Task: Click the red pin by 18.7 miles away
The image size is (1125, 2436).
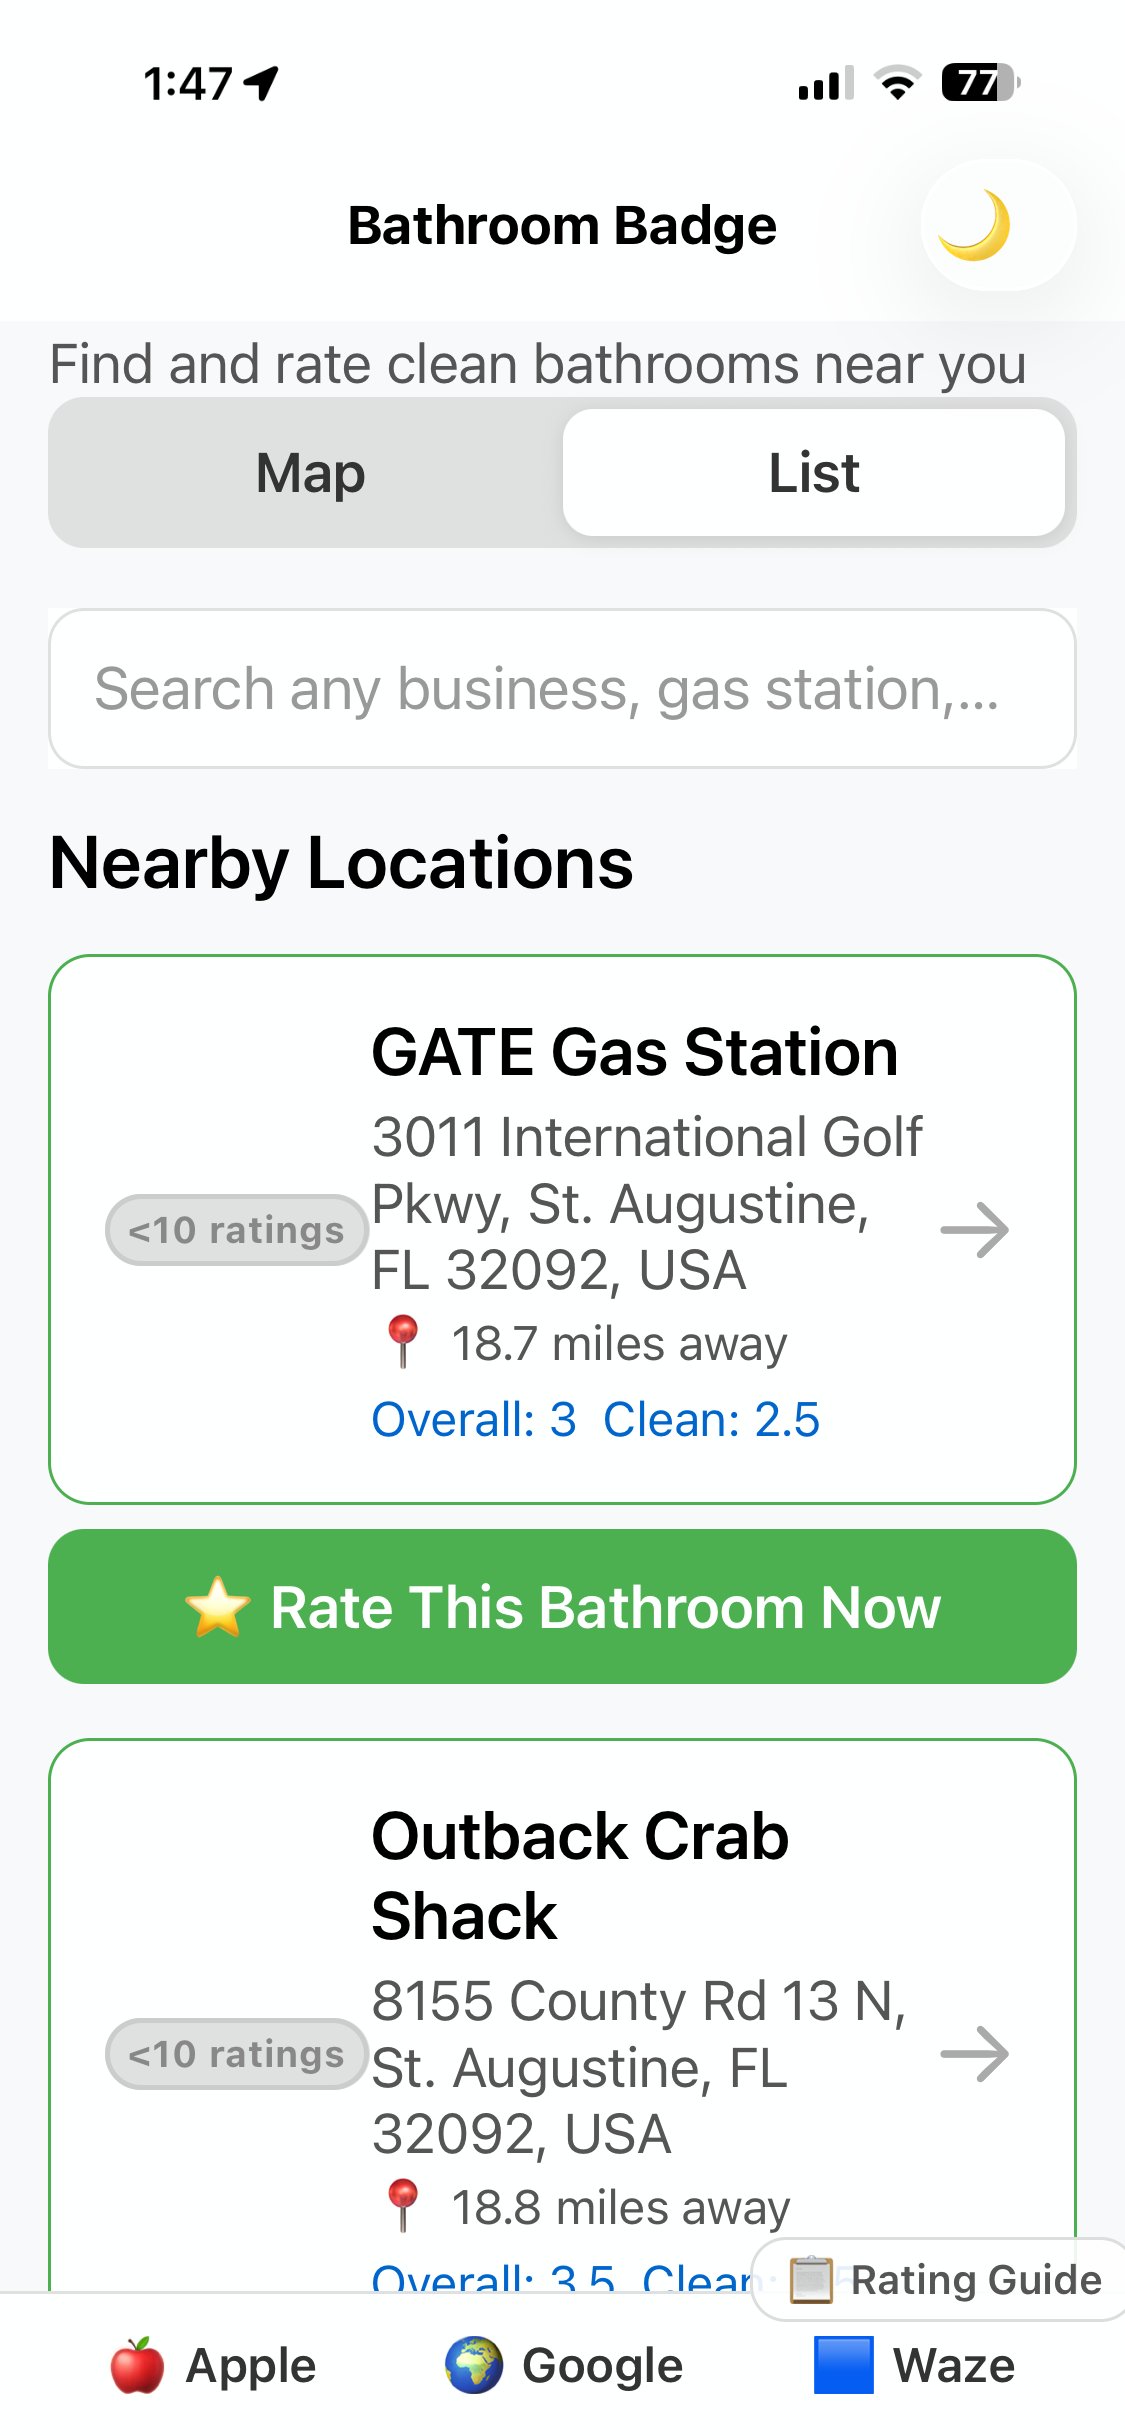Action: [x=403, y=1341]
